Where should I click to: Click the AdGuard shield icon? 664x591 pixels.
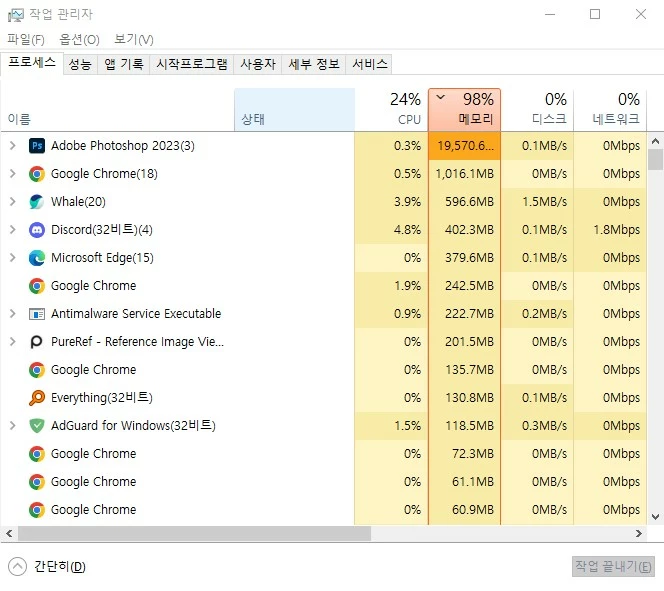coord(37,425)
